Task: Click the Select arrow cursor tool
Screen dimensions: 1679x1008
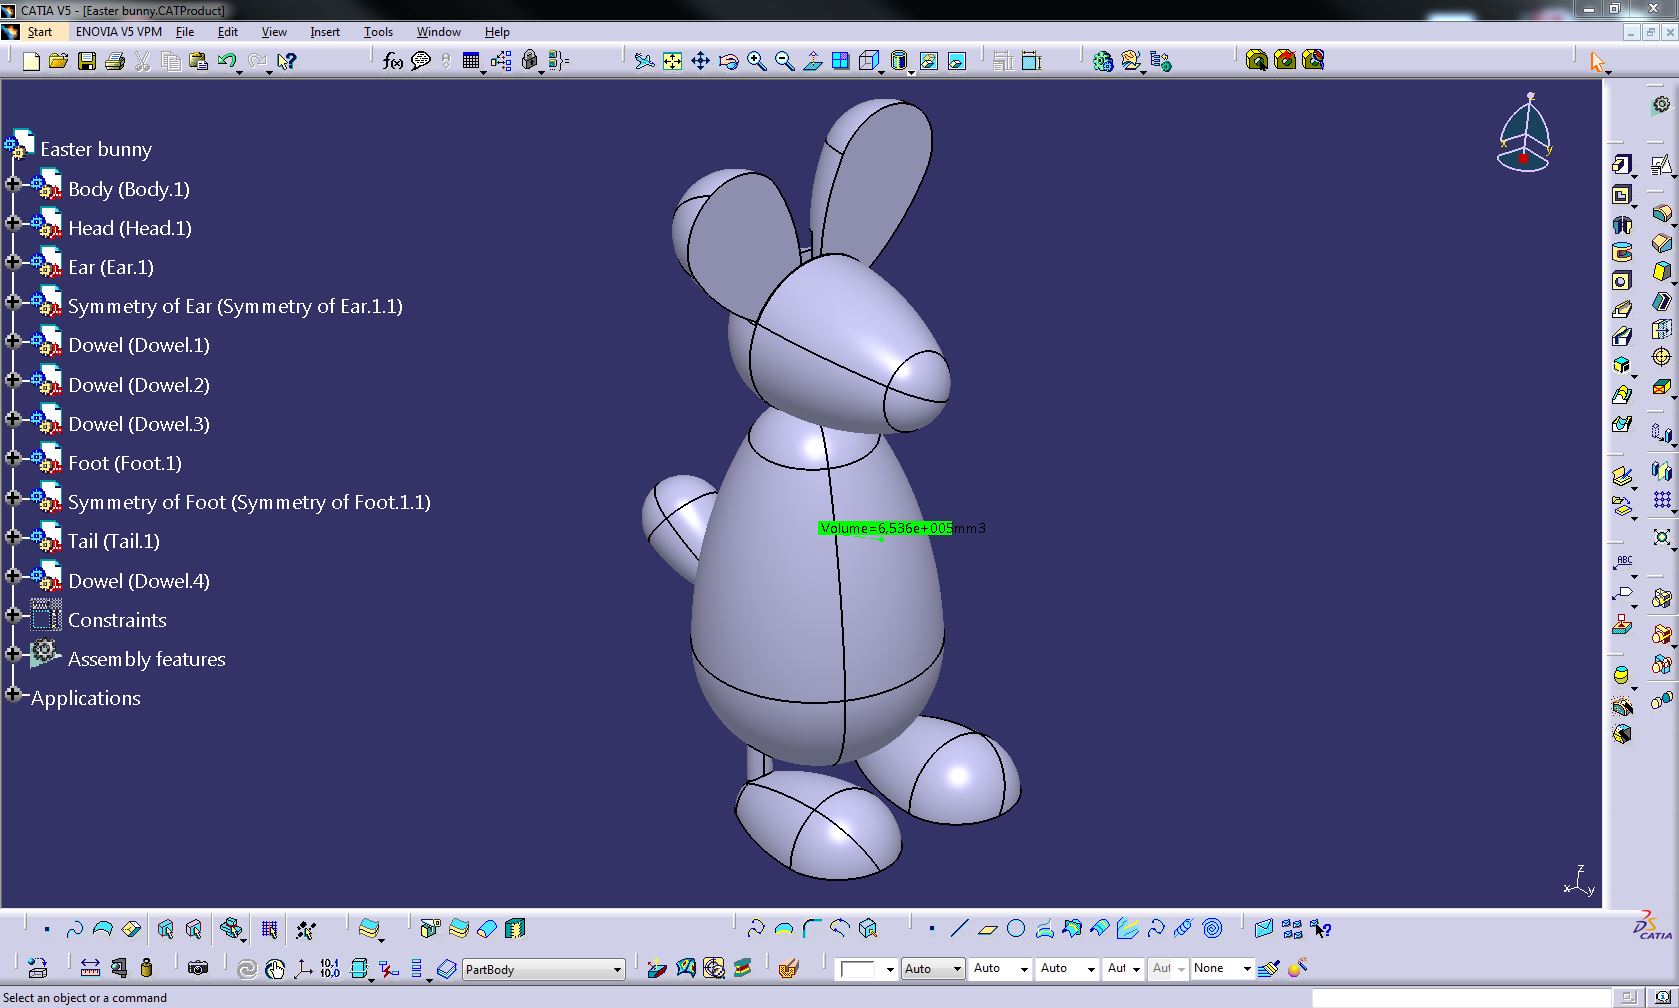Action: point(1597,62)
